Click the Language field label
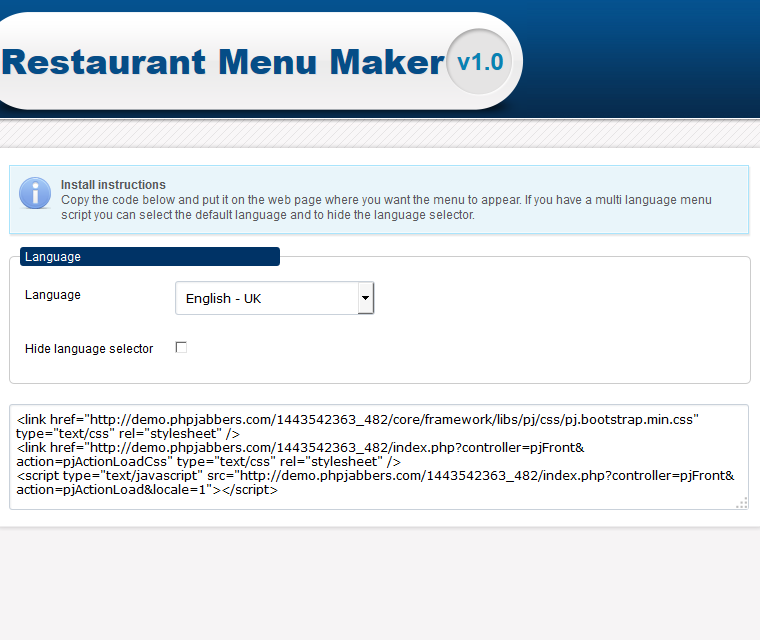Viewport: 760px width, 640px height. pos(53,295)
